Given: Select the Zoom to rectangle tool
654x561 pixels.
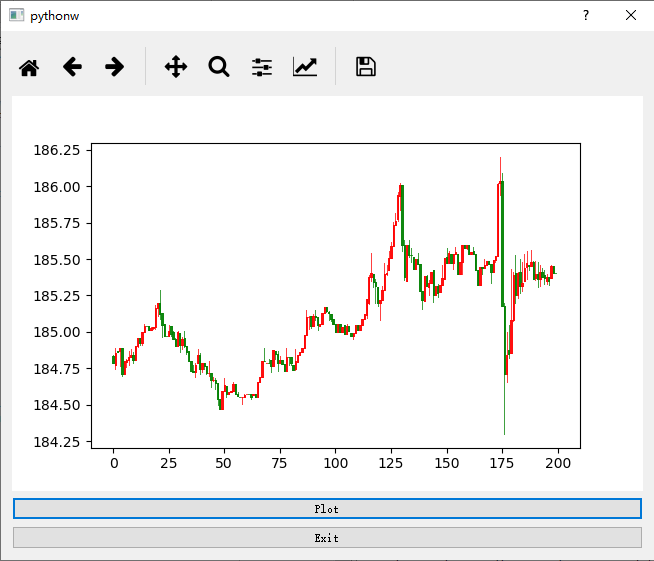Looking at the screenshot, I should tap(219, 67).
